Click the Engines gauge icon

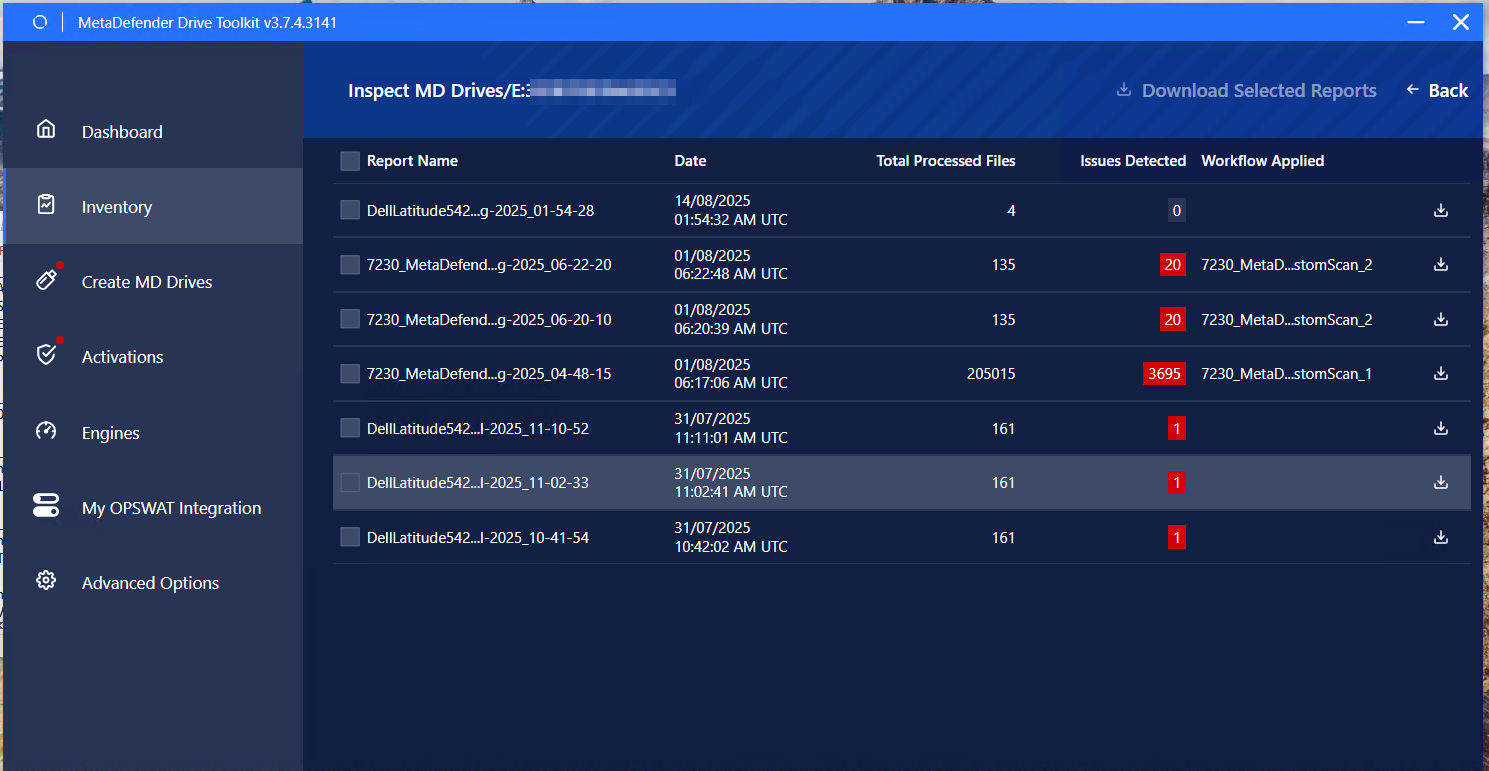(45, 431)
